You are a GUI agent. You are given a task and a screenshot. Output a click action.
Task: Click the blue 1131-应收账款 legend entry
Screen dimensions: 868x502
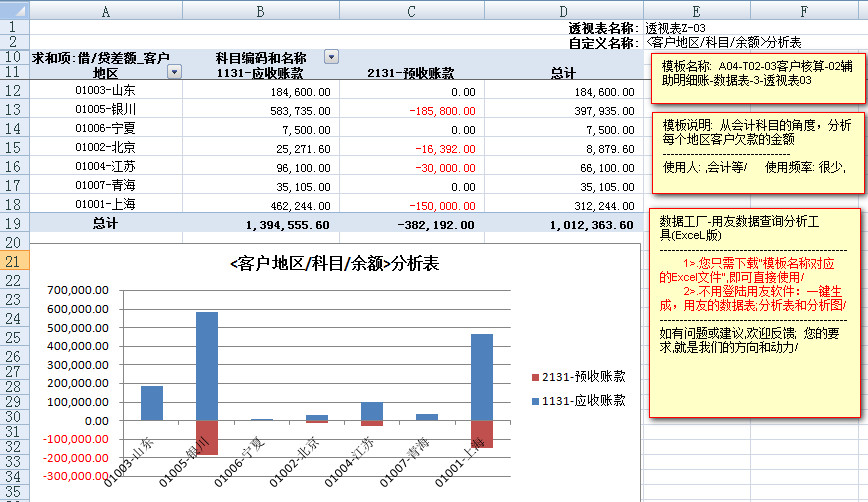(583, 400)
